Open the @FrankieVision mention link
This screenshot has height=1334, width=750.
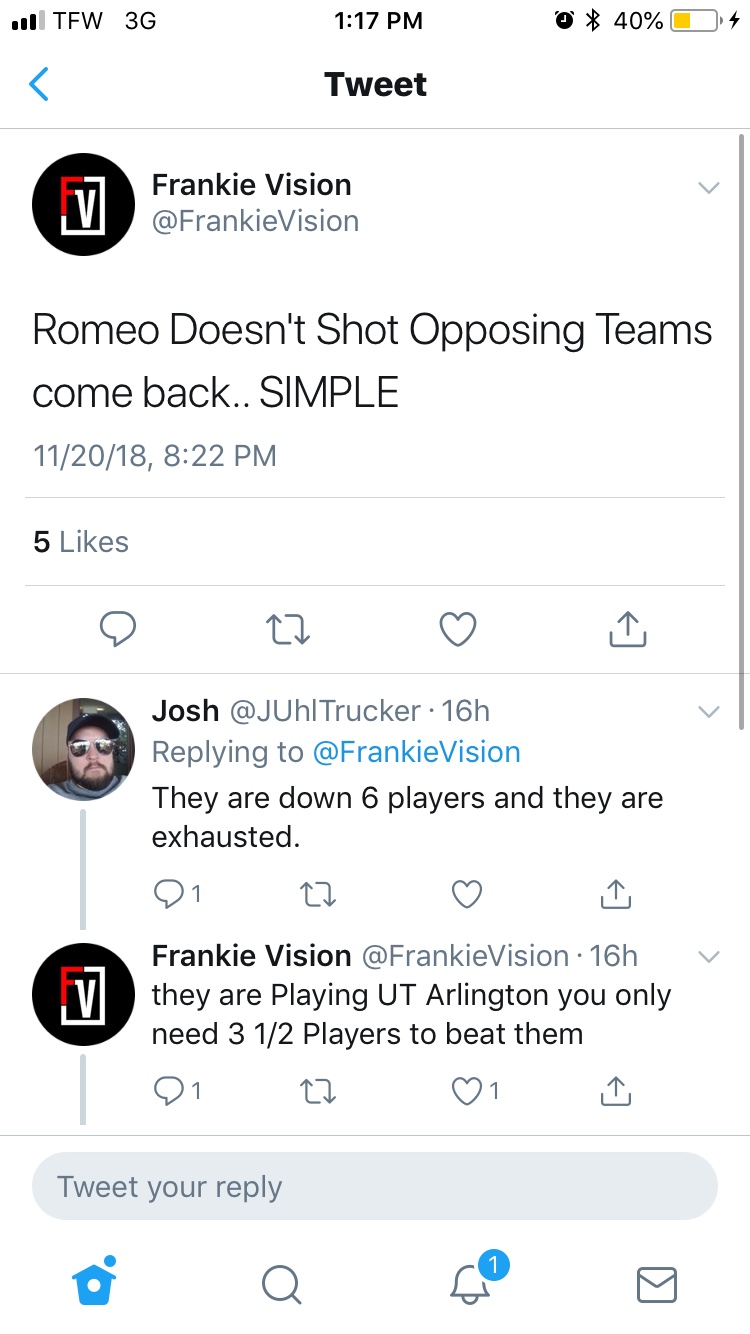tap(416, 752)
